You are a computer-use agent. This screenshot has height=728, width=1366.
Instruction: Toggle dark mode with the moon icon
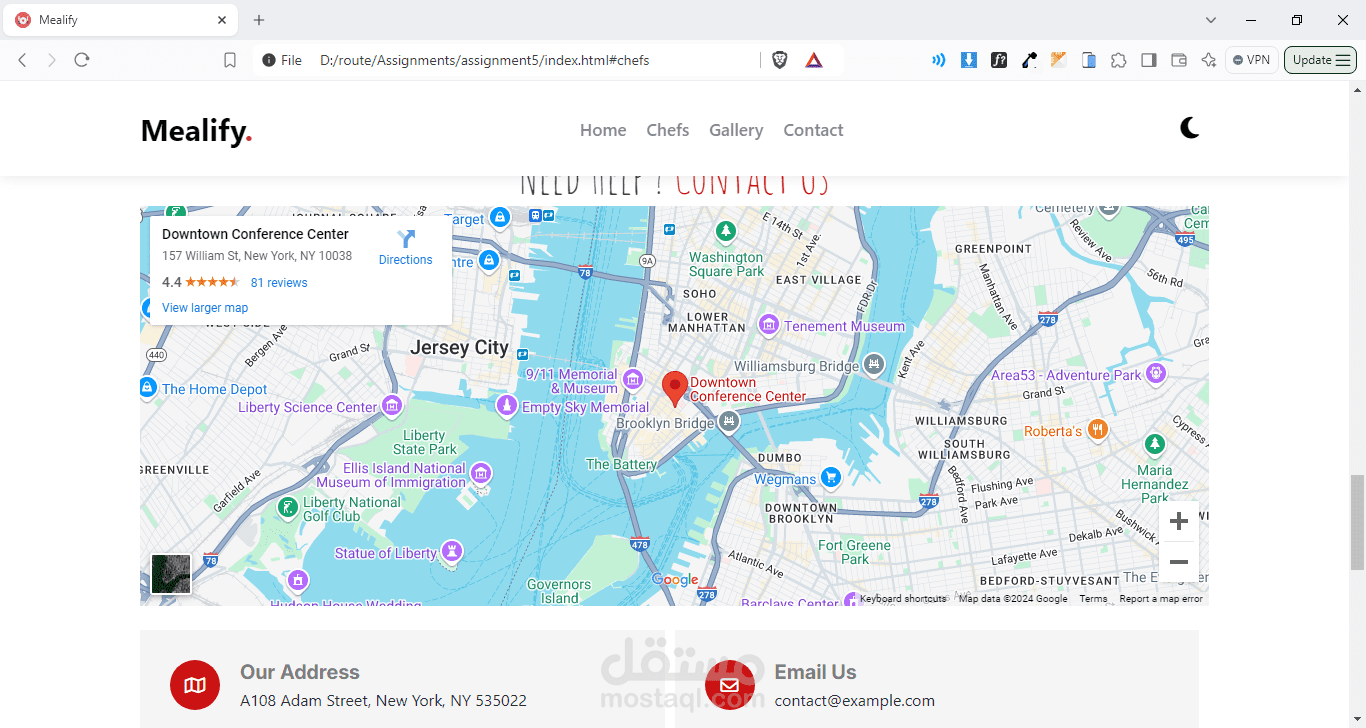pos(1189,128)
